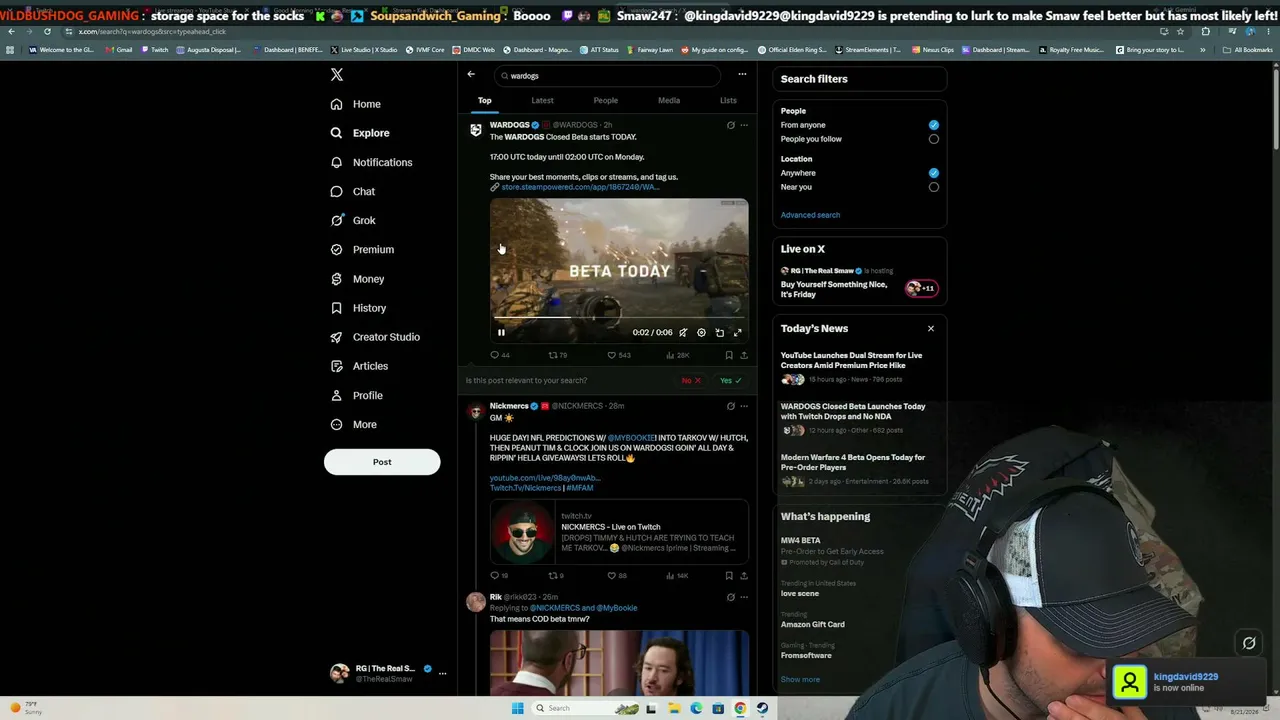This screenshot has height=720, width=1280.
Task: Select People you follow radio option
Action: click(x=934, y=139)
